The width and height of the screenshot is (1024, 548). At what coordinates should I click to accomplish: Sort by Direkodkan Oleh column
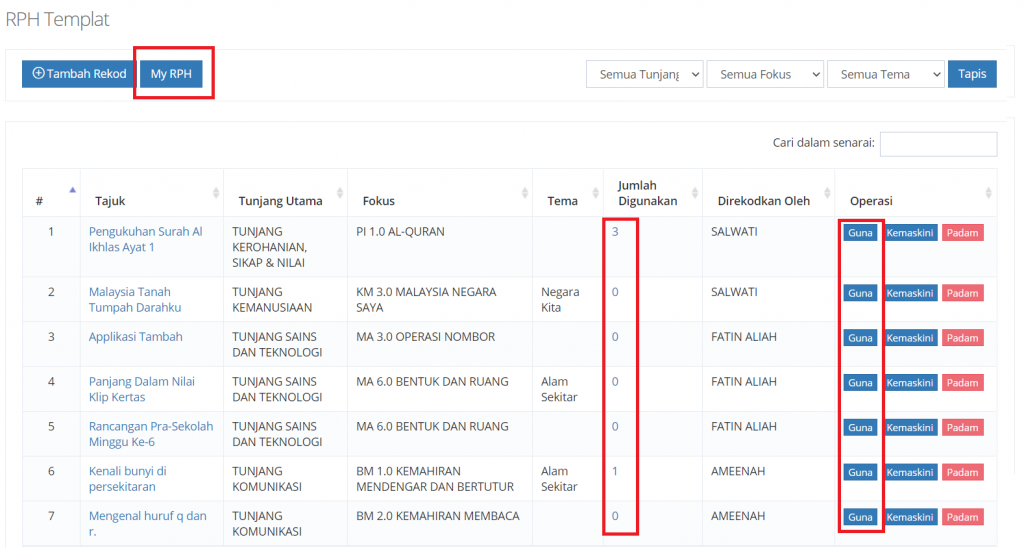(767, 201)
